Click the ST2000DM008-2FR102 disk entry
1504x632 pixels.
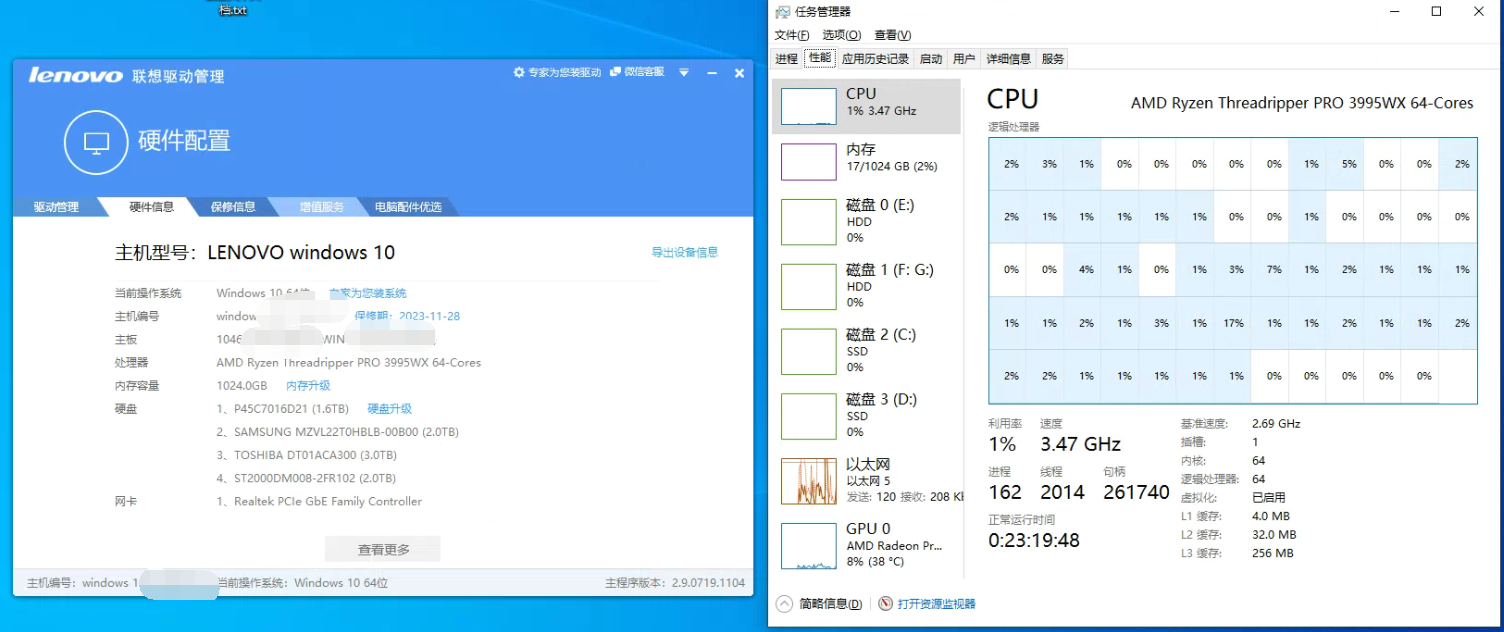pyautogui.click(x=306, y=478)
